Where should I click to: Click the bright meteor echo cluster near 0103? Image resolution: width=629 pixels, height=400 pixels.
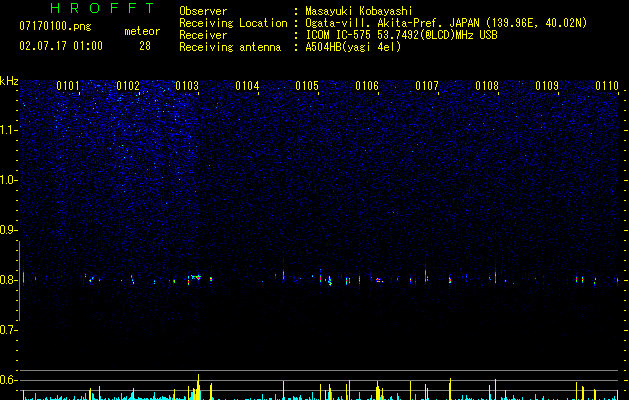pyautogui.click(x=195, y=277)
